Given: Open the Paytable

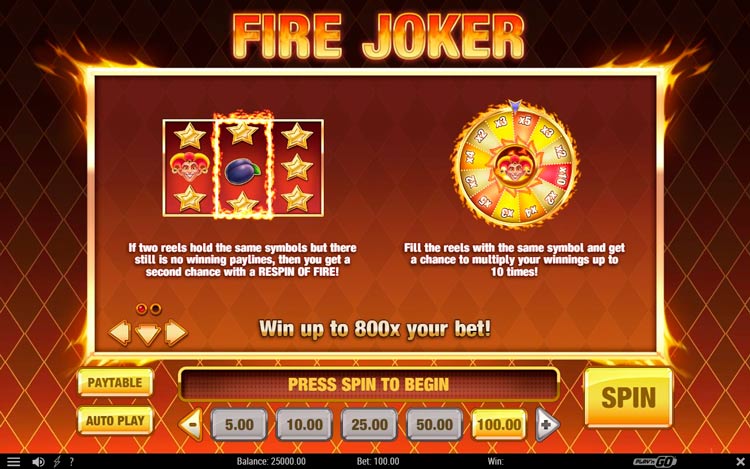Looking at the screenshot, I should pyautogui.click(x=115, y=382).
